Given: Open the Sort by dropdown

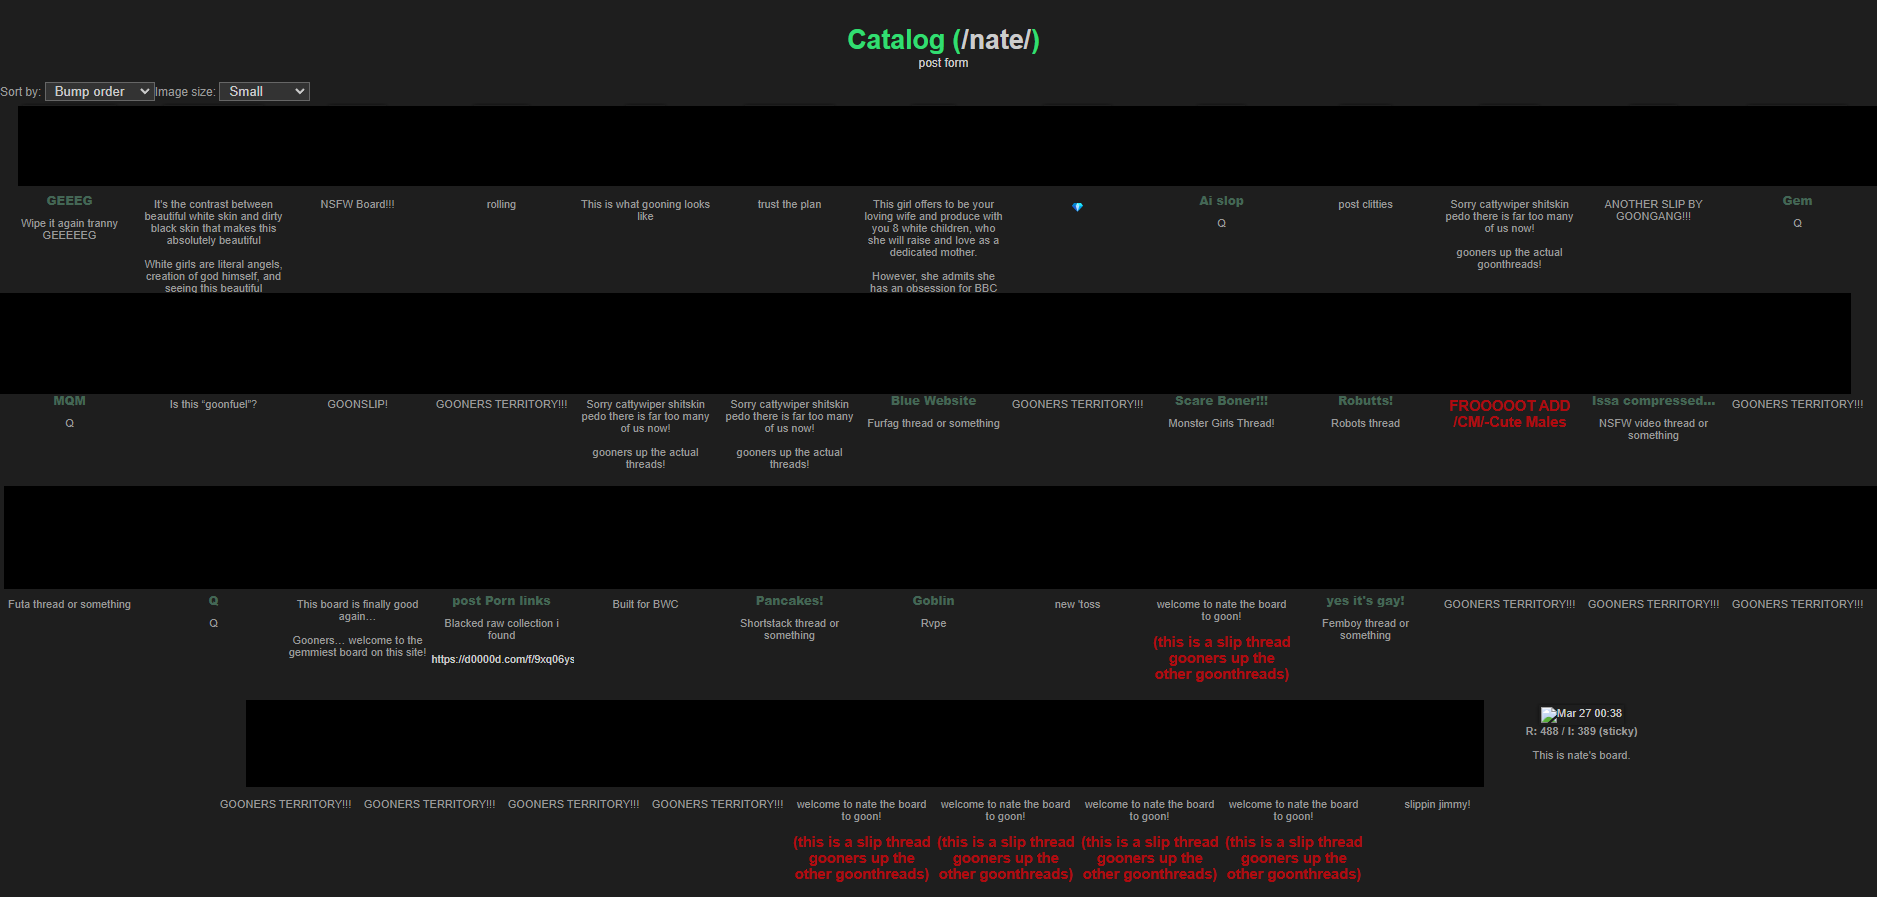Looking at the screenshot, I should tap(100, 92).
